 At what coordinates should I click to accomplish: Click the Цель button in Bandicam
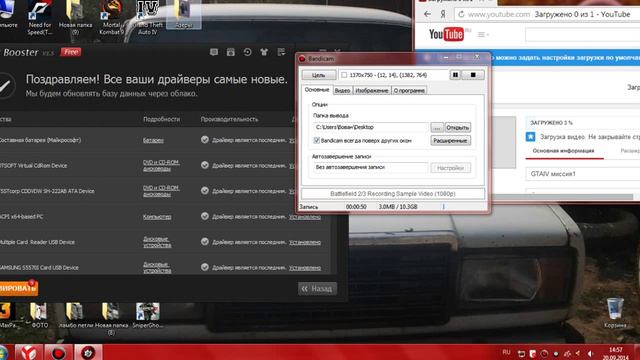tap(319, 75)
